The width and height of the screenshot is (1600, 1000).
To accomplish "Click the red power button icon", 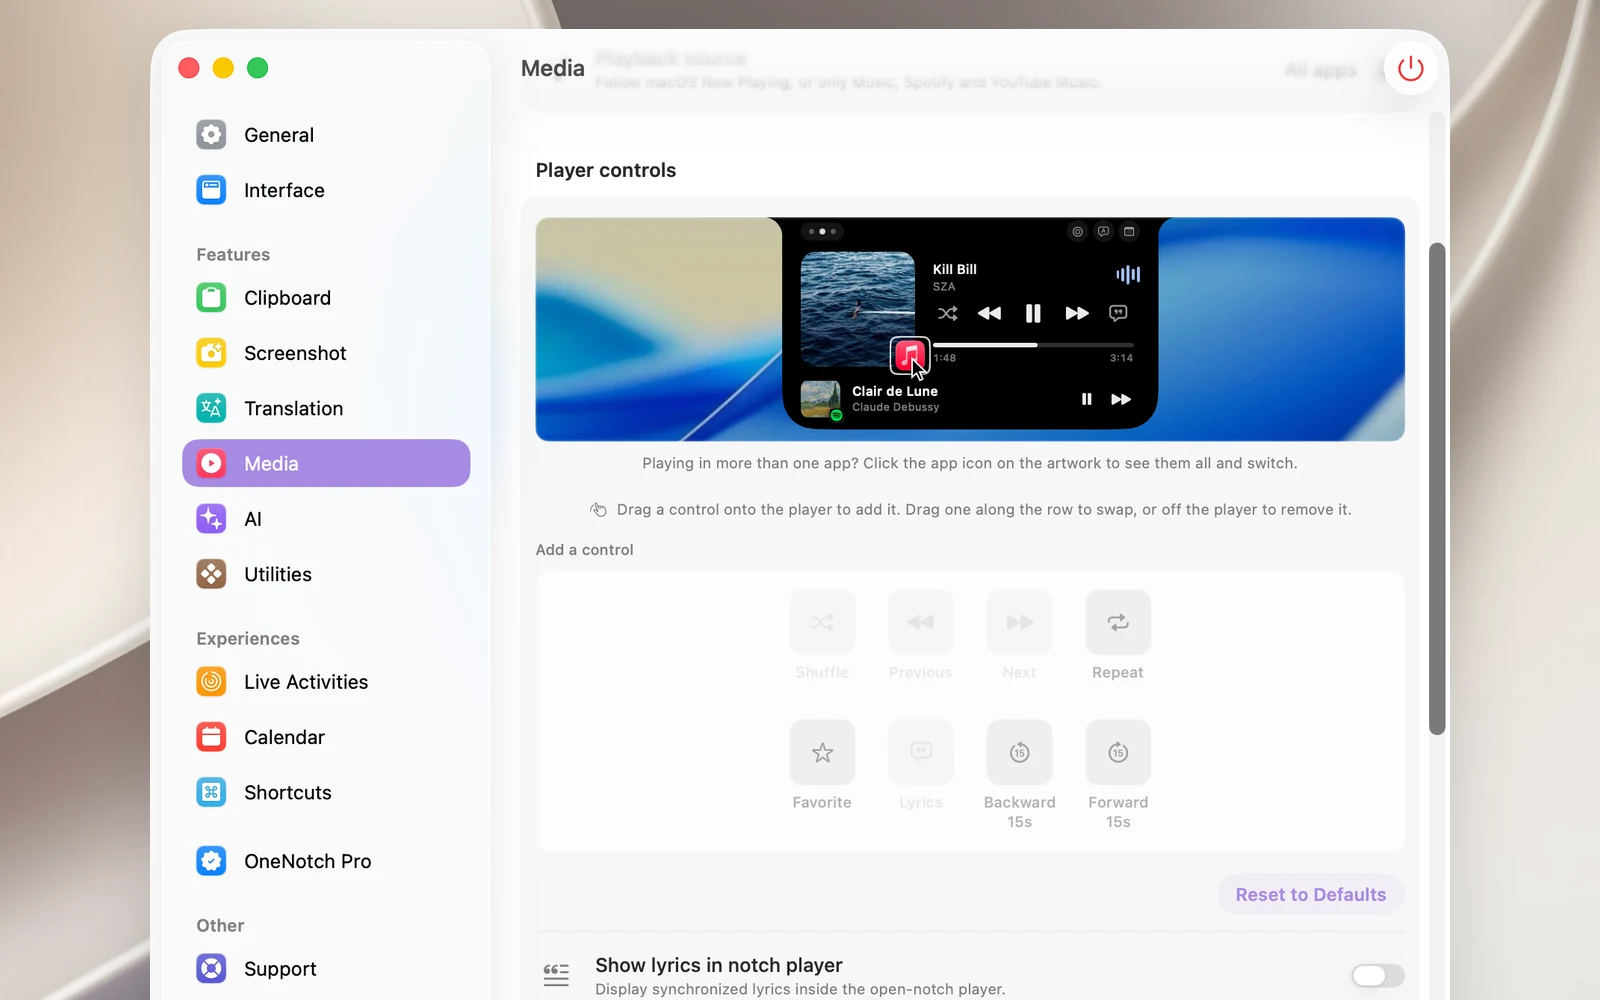I will (x=1410, y=68).
